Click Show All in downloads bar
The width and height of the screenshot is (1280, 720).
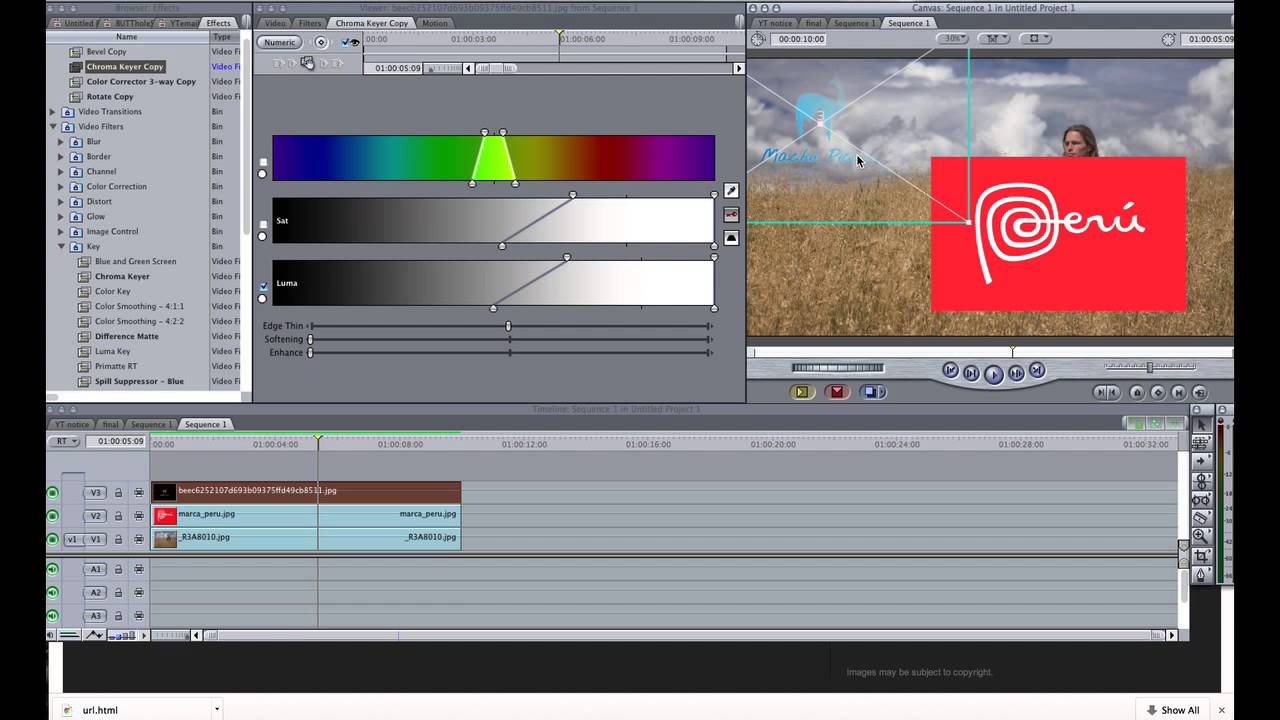tap(1171, 710)
